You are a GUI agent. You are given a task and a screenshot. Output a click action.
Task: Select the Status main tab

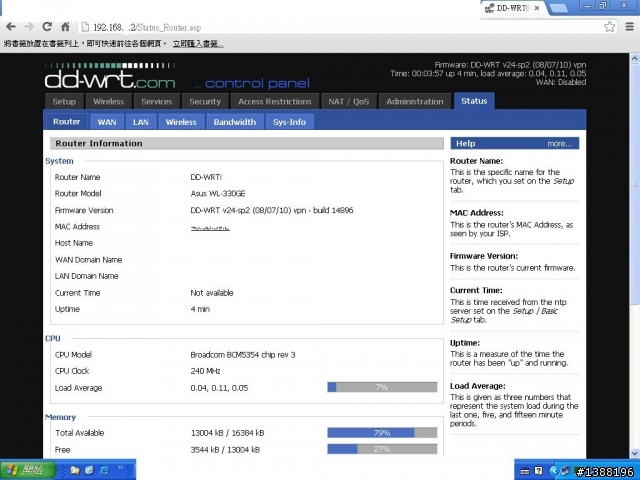coord(474,101)
